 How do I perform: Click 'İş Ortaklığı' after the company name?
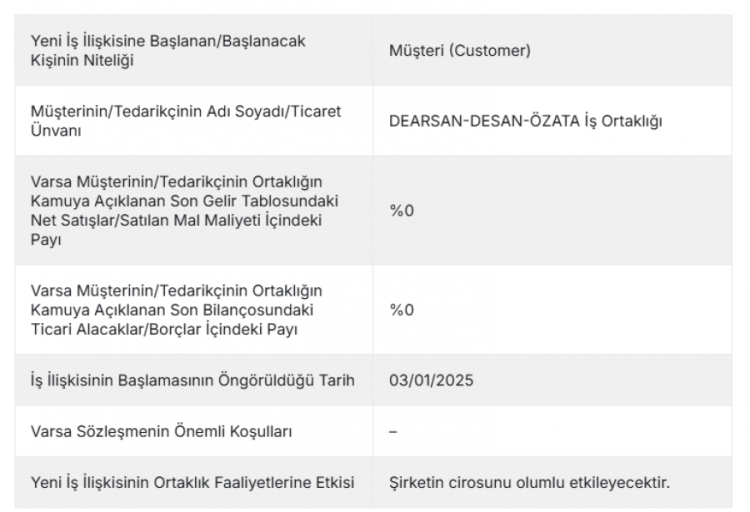pos(624,121)
